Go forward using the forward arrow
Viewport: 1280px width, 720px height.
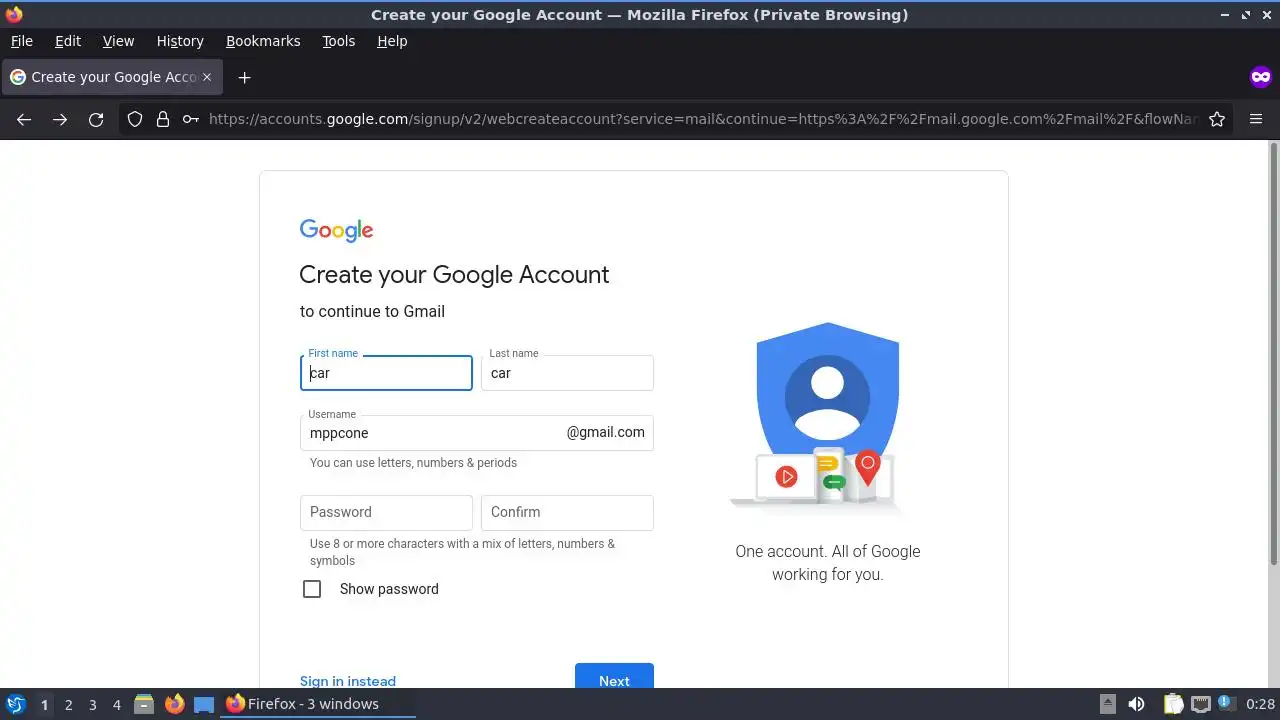pyautogui.click(x=60, y=119)
